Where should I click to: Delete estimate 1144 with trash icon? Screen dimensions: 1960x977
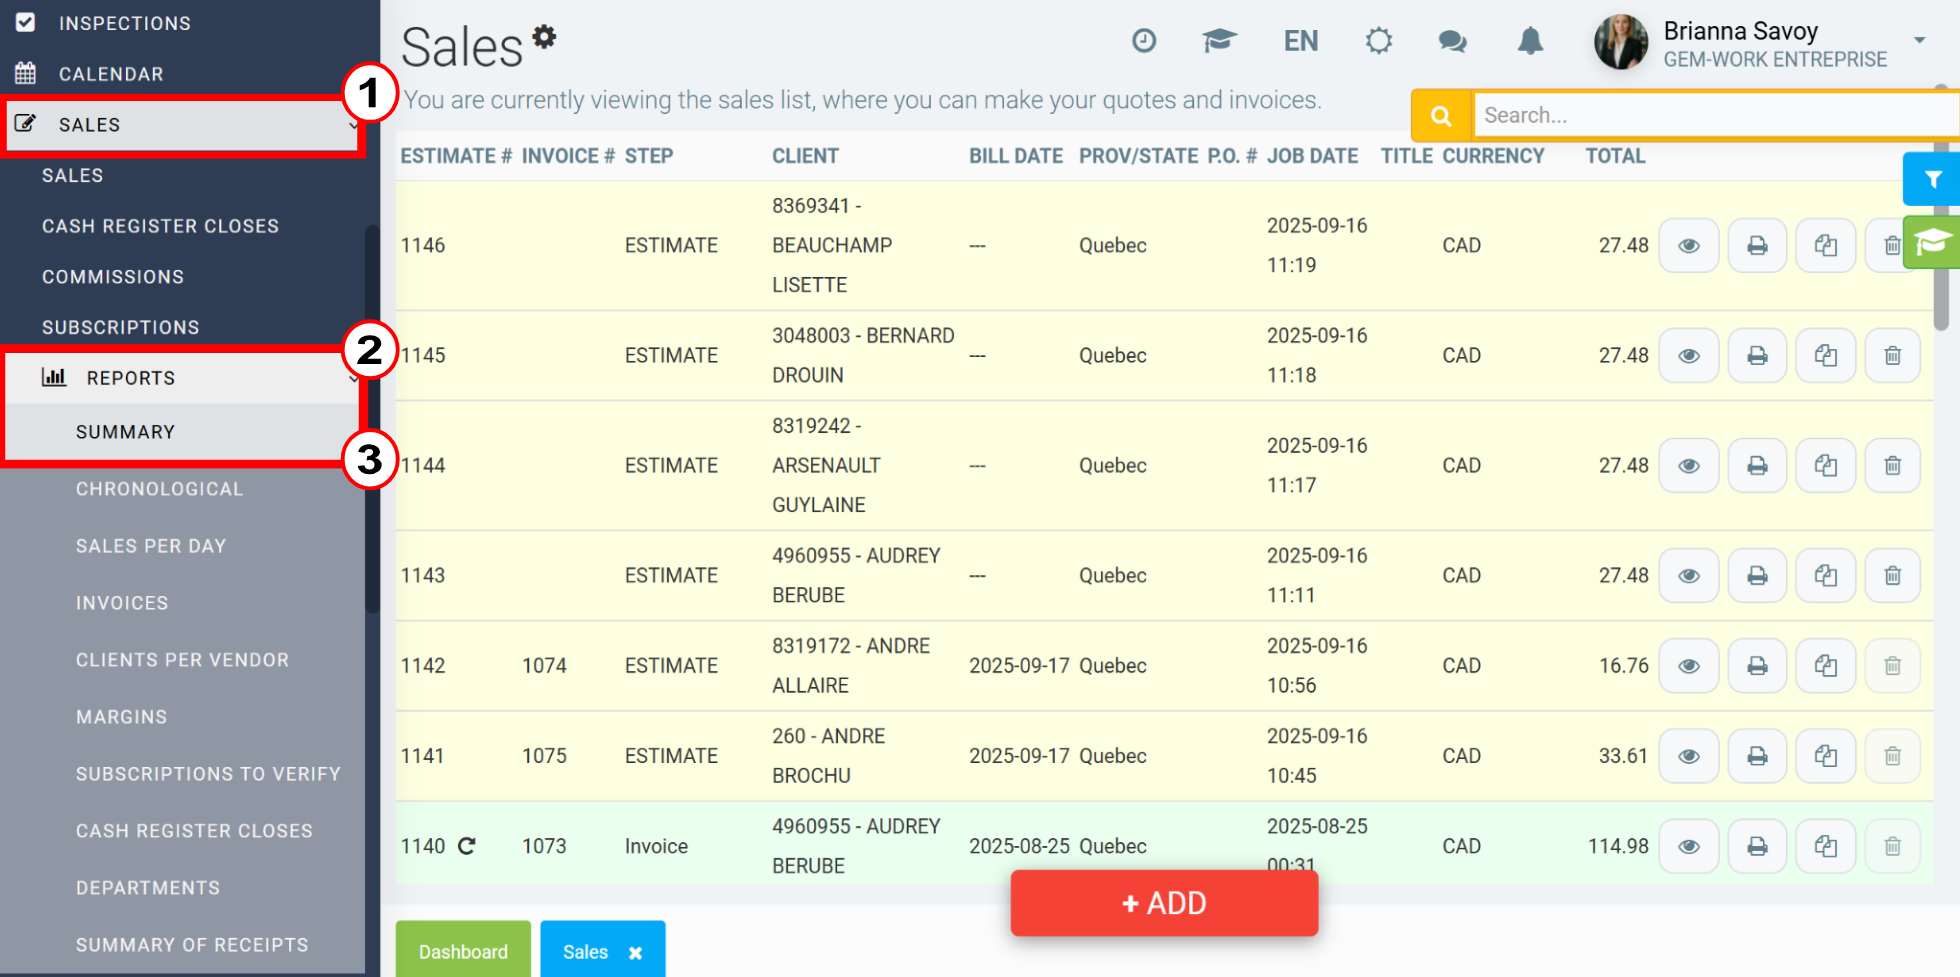(x=1892, y=466)
